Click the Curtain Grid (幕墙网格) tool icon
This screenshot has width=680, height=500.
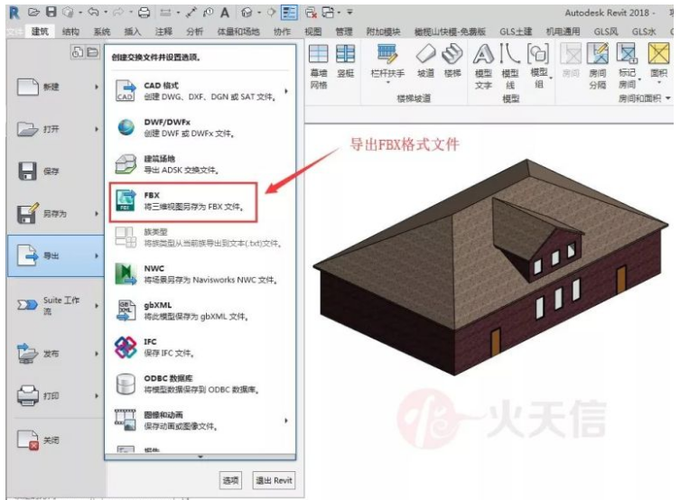tap(318, 54)
